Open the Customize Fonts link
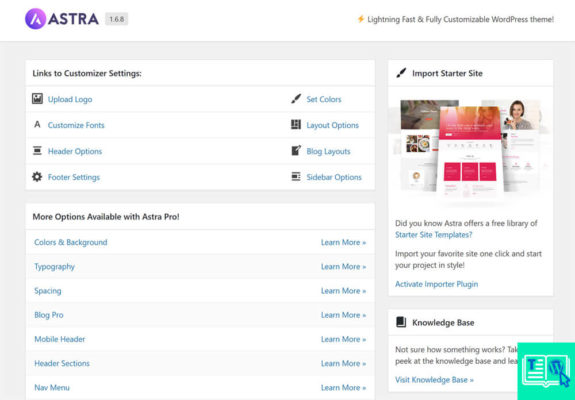Screen dimensions: 575x400 pos(76,125)
